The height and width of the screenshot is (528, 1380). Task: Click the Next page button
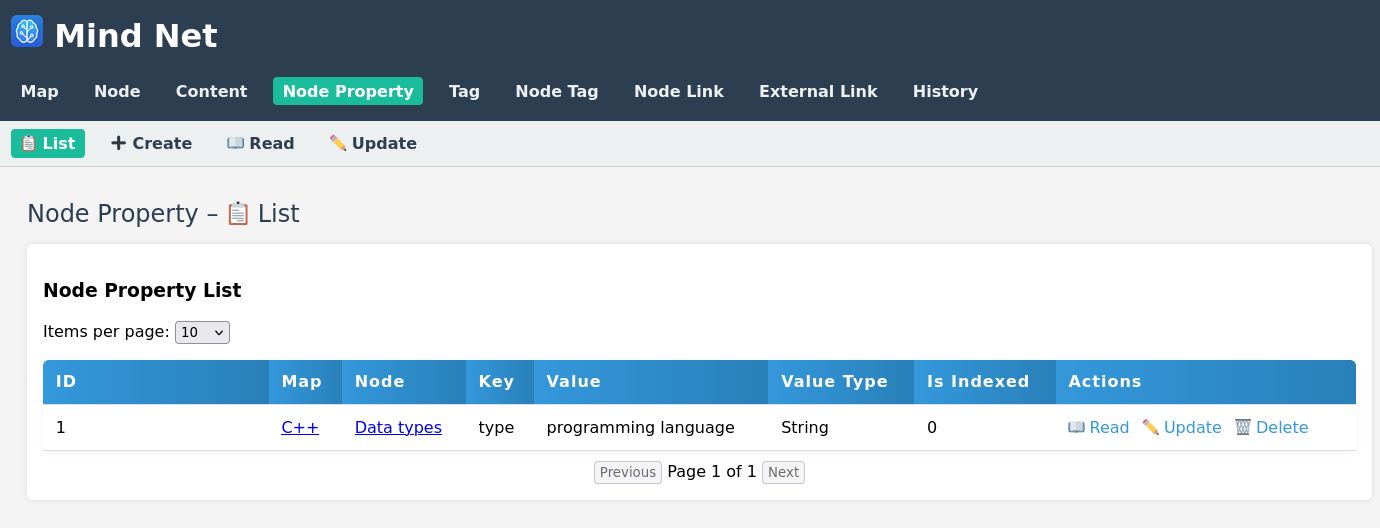783,472
